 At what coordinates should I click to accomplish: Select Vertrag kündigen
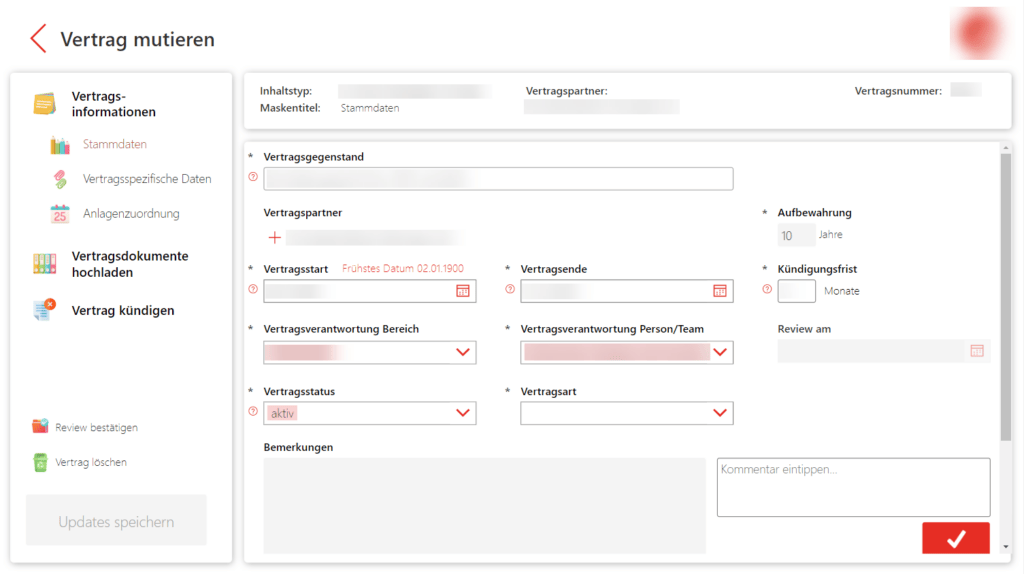tap(123, 310)
